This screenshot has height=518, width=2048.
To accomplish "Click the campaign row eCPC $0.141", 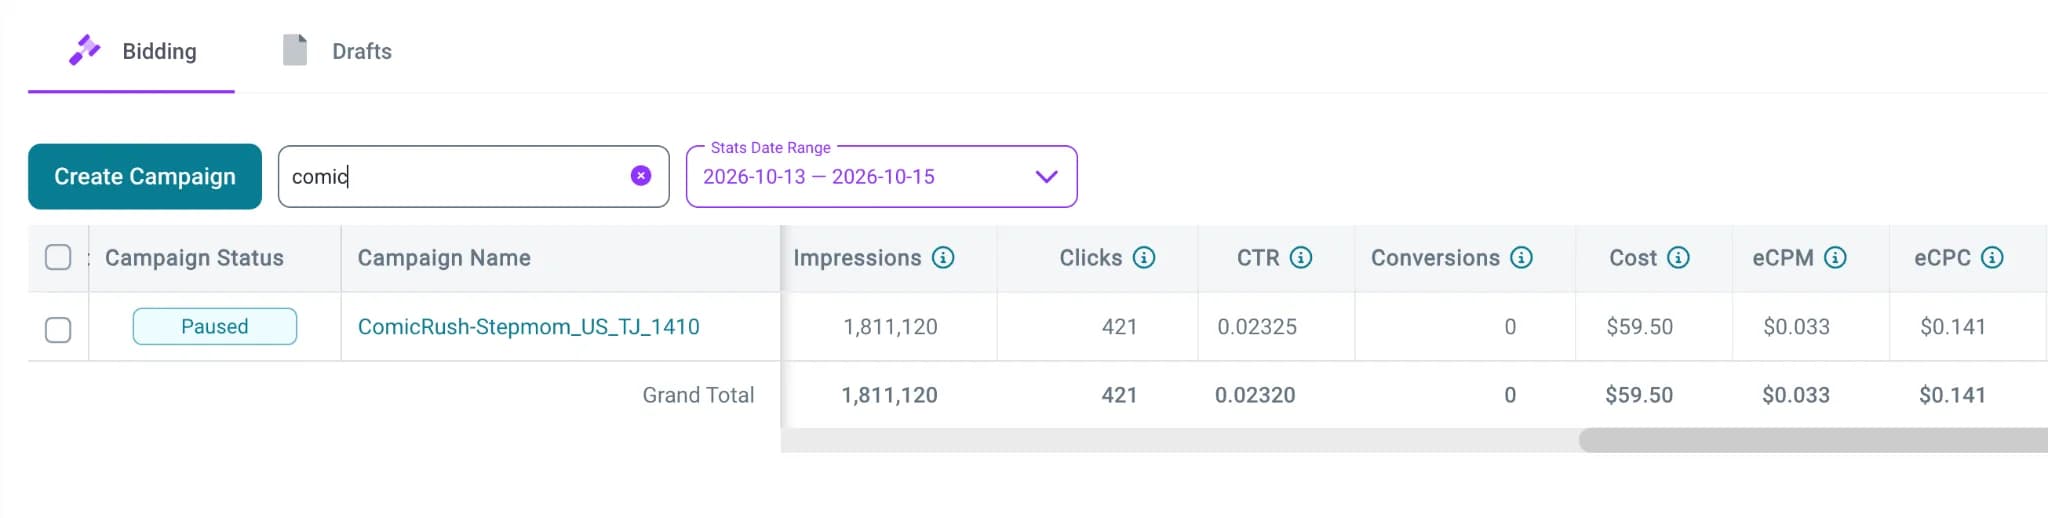I will (x=1953, y=327).
